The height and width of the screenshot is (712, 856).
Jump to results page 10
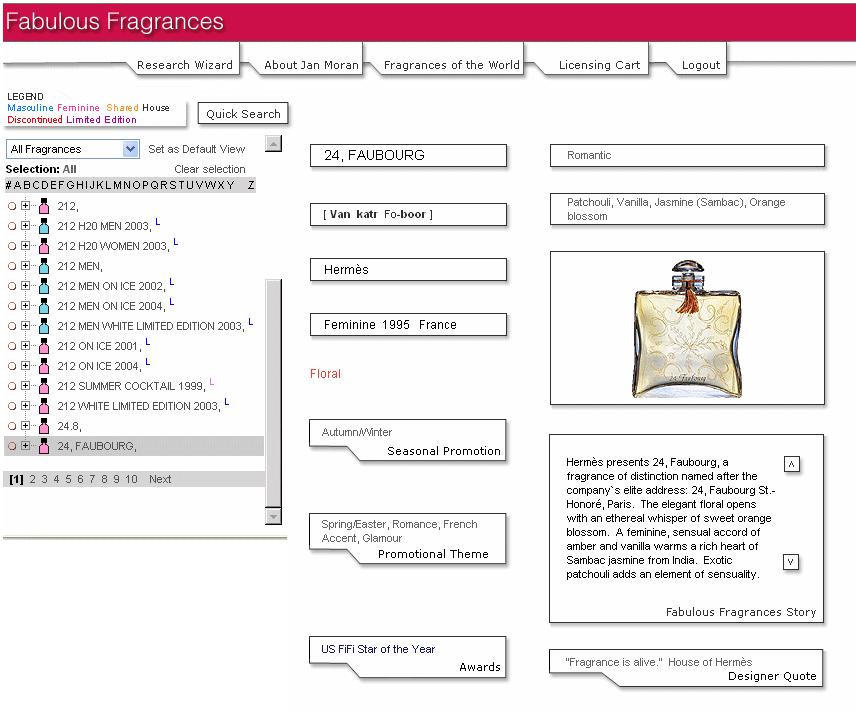(x=131, y=479)
